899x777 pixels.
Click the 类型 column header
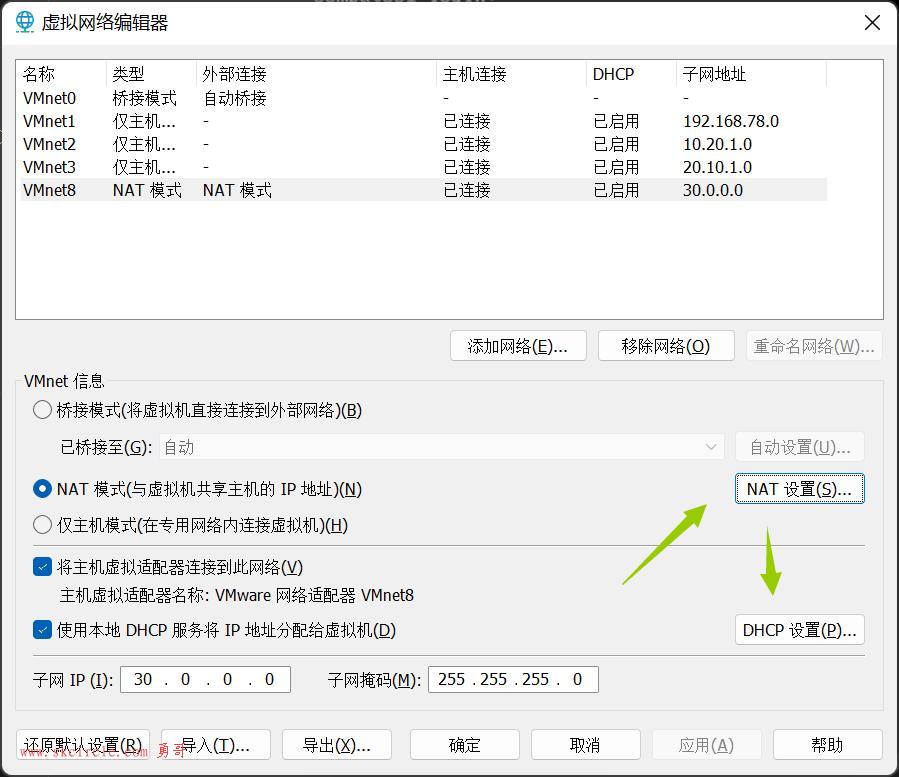click(151, 74)
